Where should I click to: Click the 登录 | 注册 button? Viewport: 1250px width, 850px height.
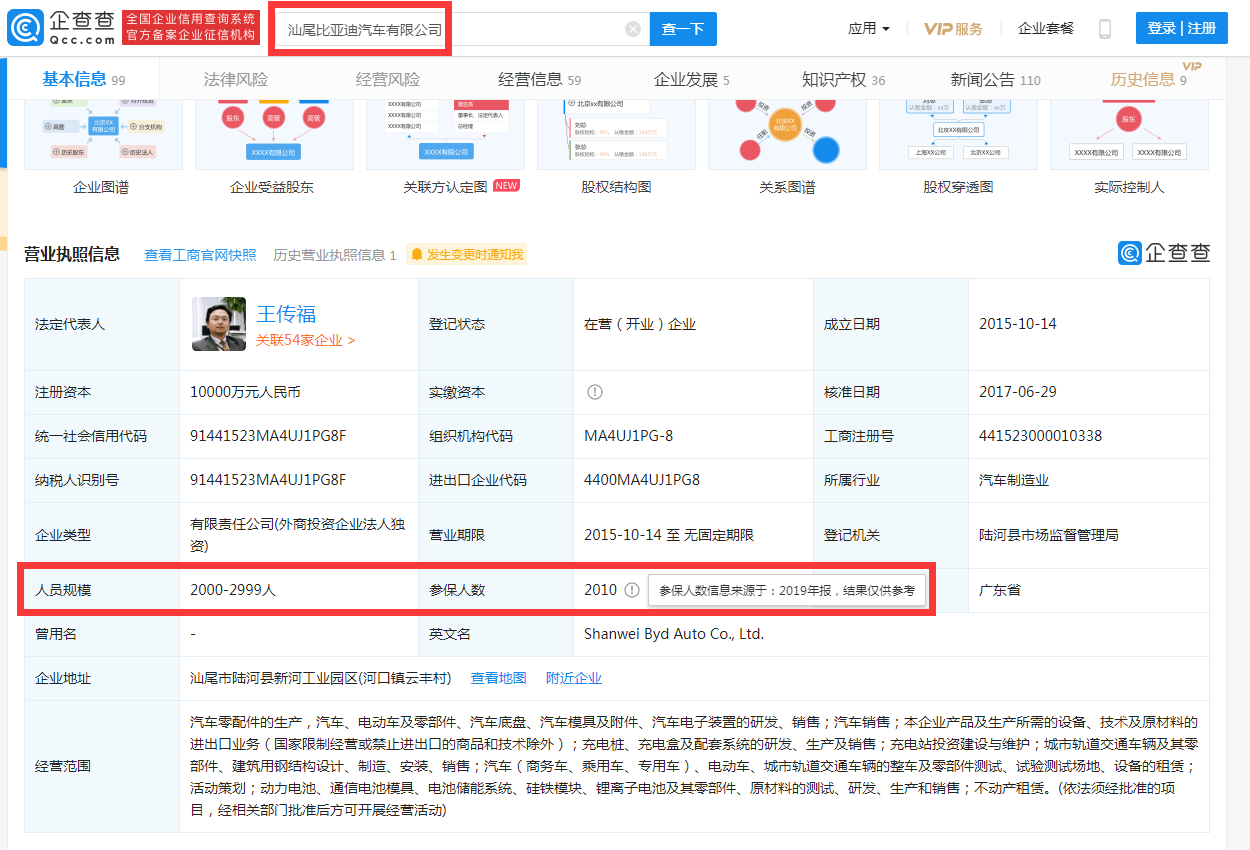pos(1182,28)
